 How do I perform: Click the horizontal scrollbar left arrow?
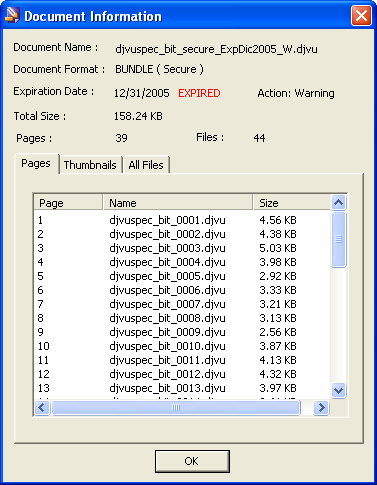42,408
